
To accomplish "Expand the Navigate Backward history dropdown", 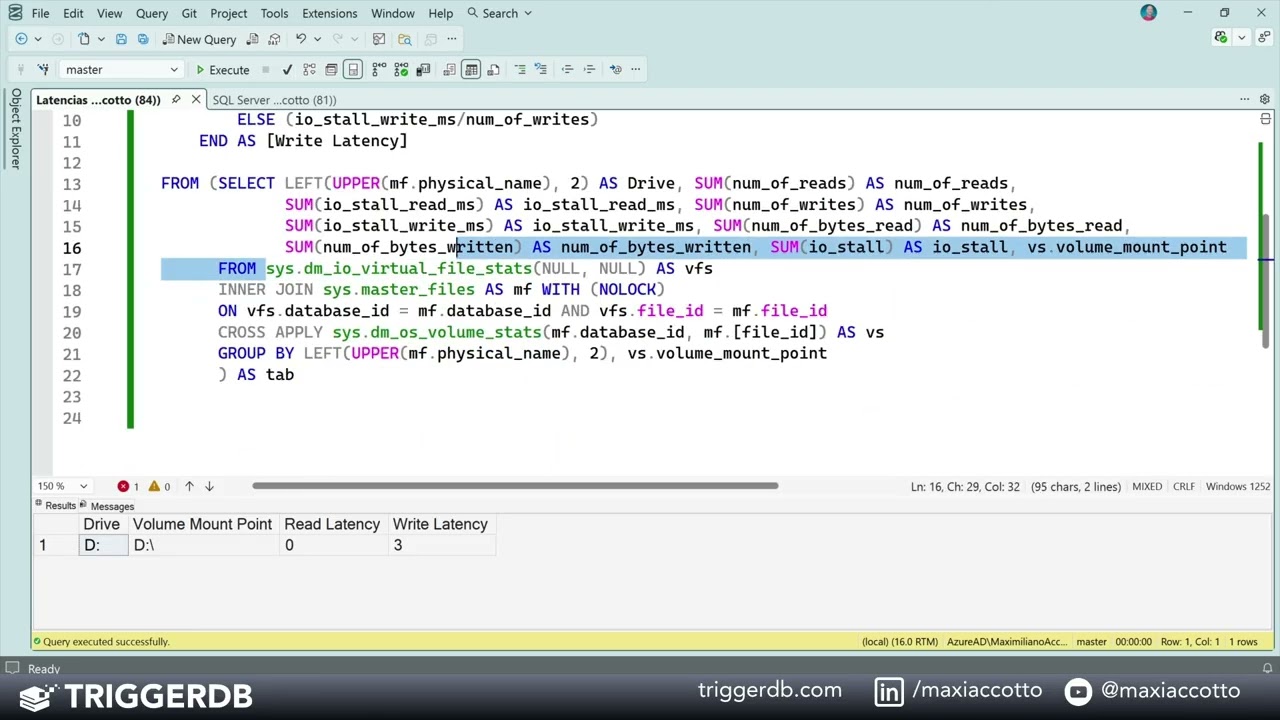I will coord(37,39).
